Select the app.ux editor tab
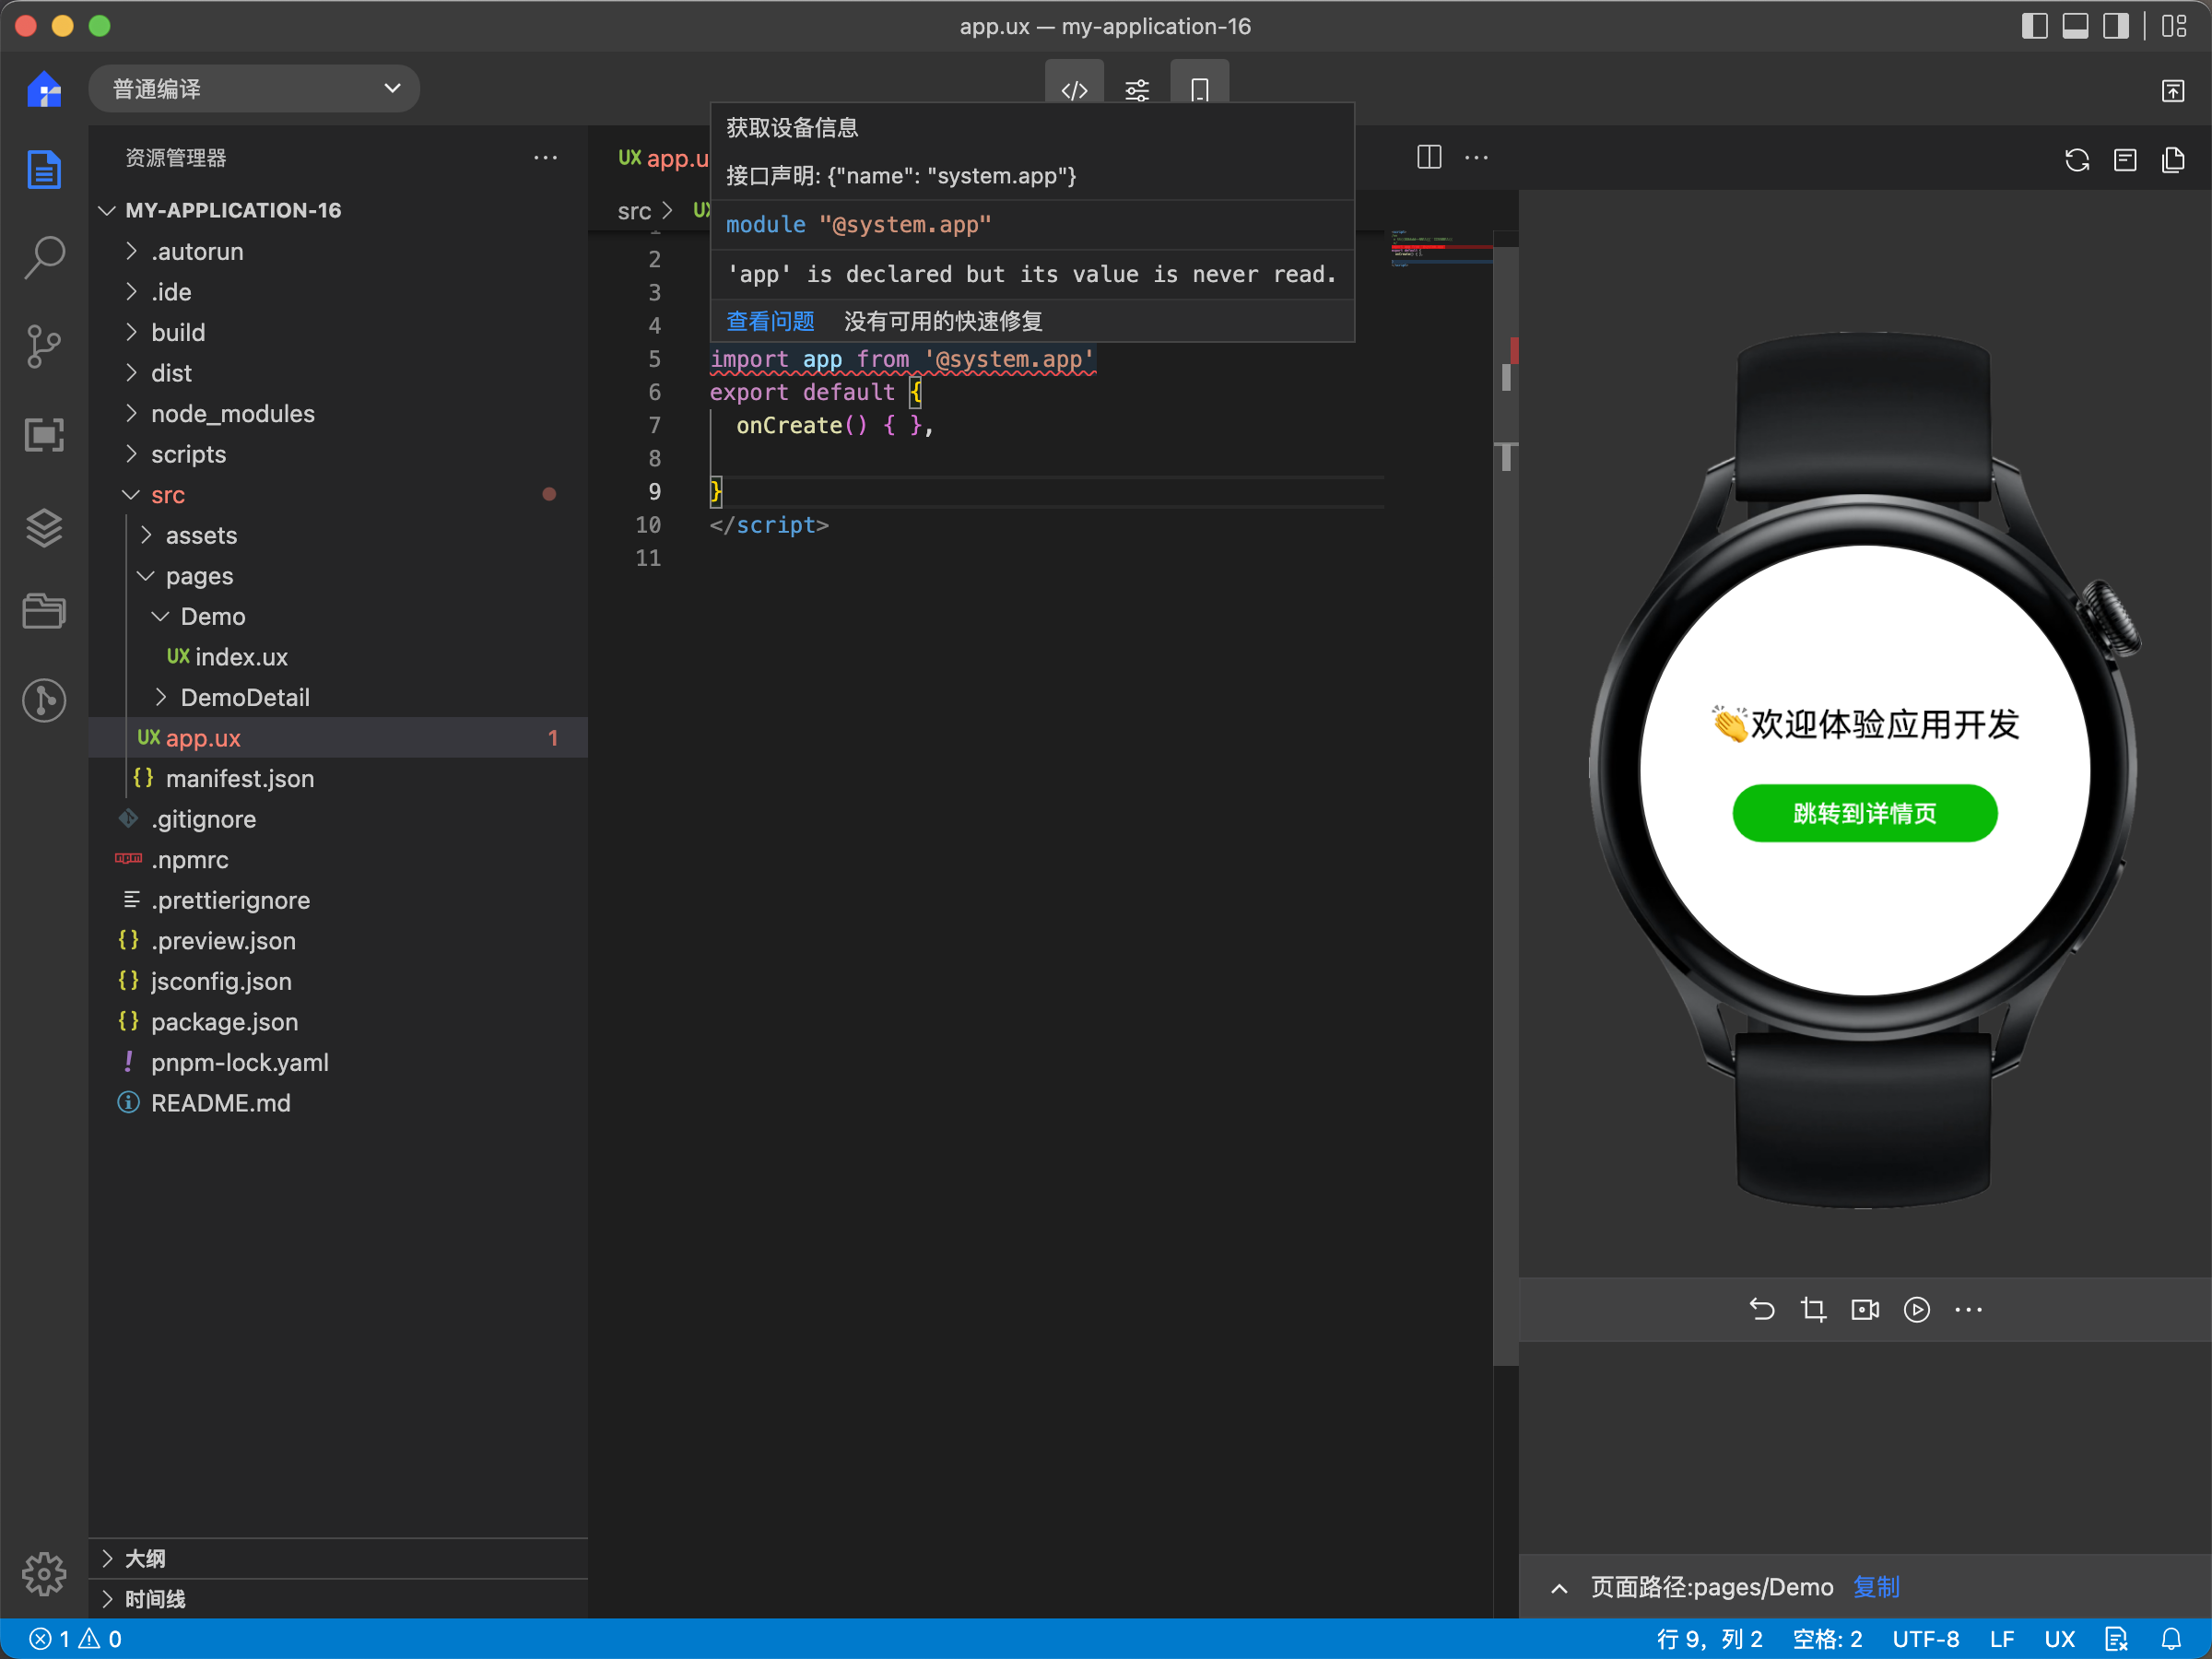This screenshot has width=2212, height=1659. pos(662,157)
